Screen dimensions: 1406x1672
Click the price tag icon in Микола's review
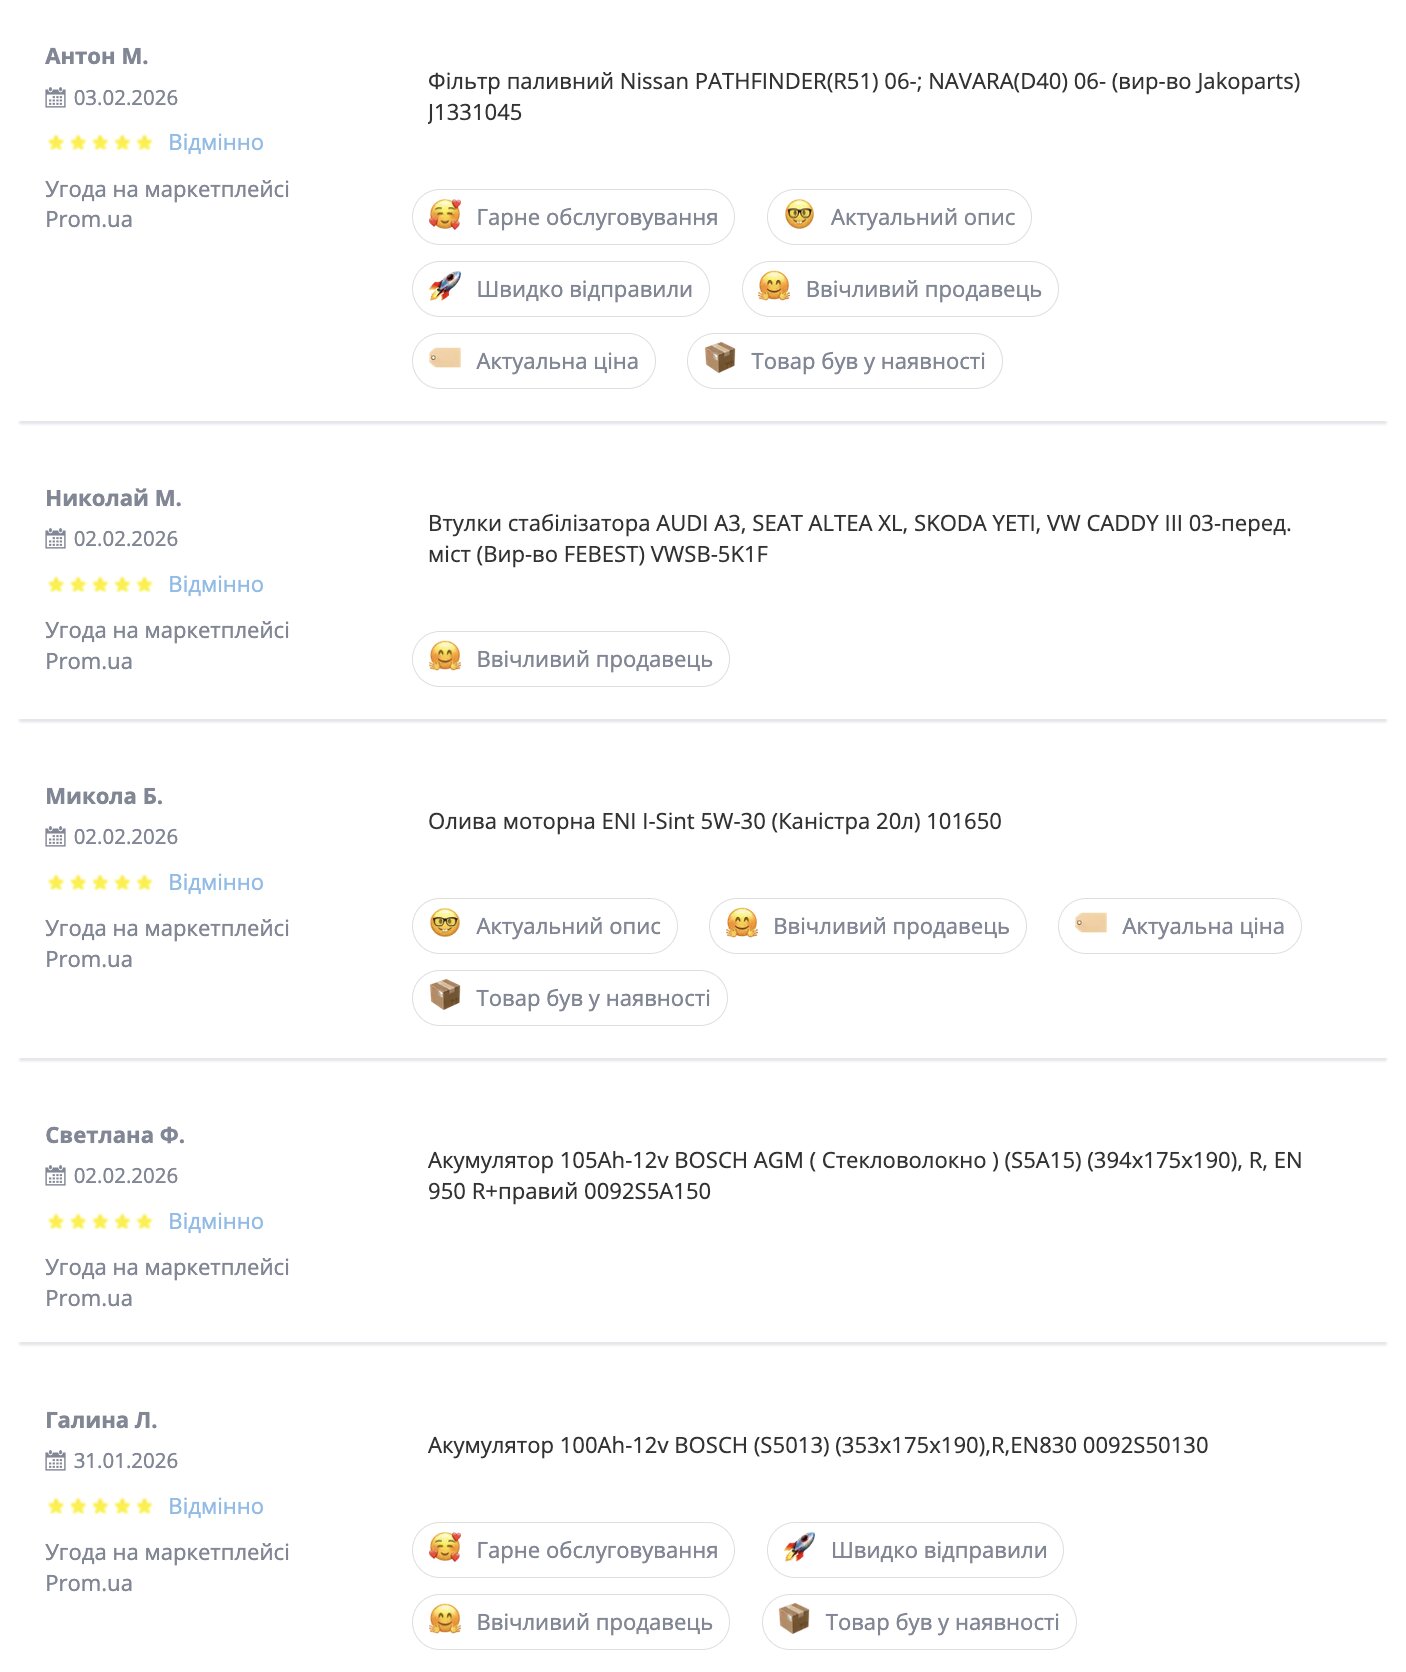1091,924
